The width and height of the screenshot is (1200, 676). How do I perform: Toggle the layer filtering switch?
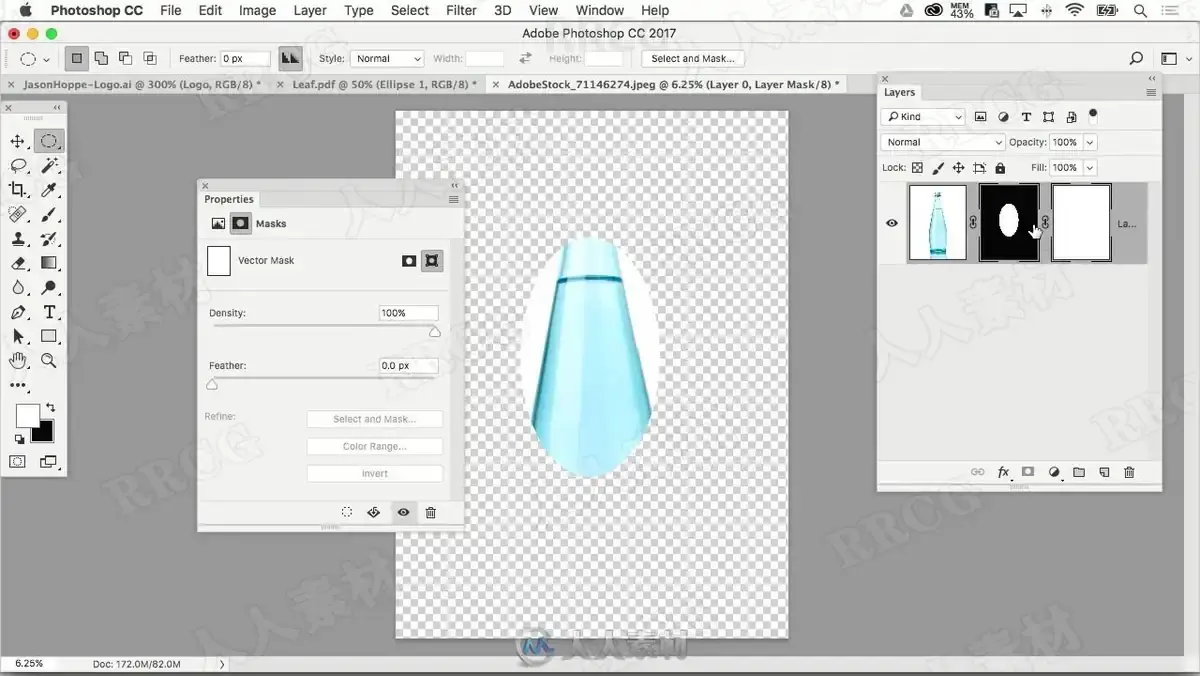(1093, 115)
